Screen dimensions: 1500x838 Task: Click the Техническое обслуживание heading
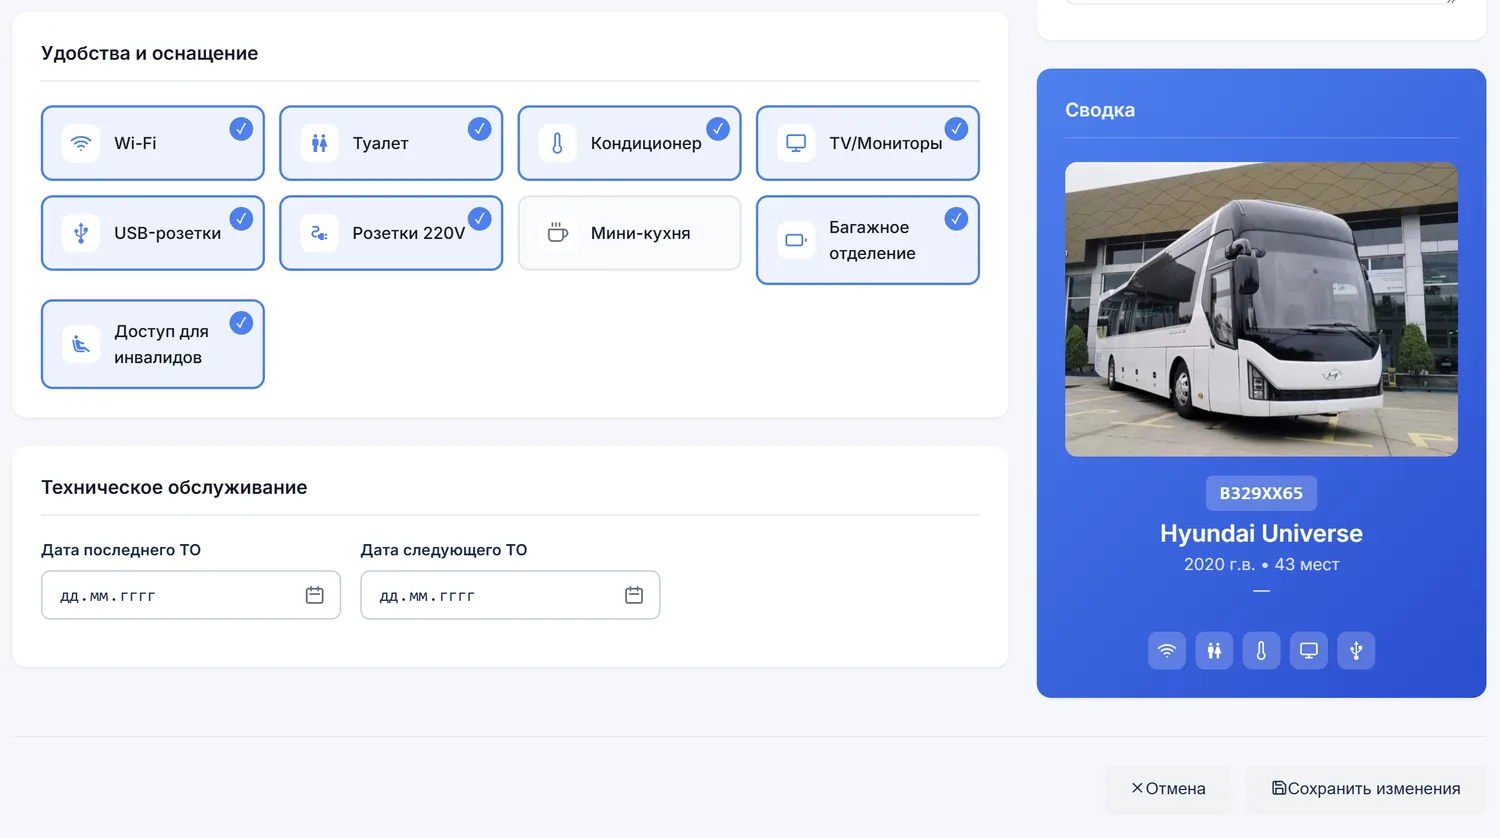[174, 487]
